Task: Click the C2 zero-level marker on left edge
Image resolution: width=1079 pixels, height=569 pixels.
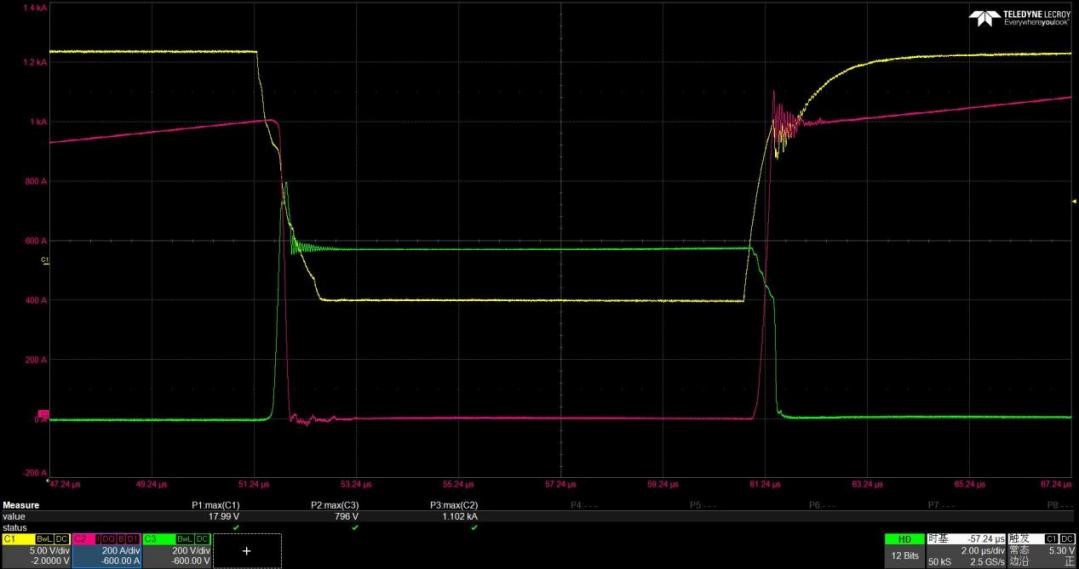Action: pyautogui.click(x=43, y=414)
